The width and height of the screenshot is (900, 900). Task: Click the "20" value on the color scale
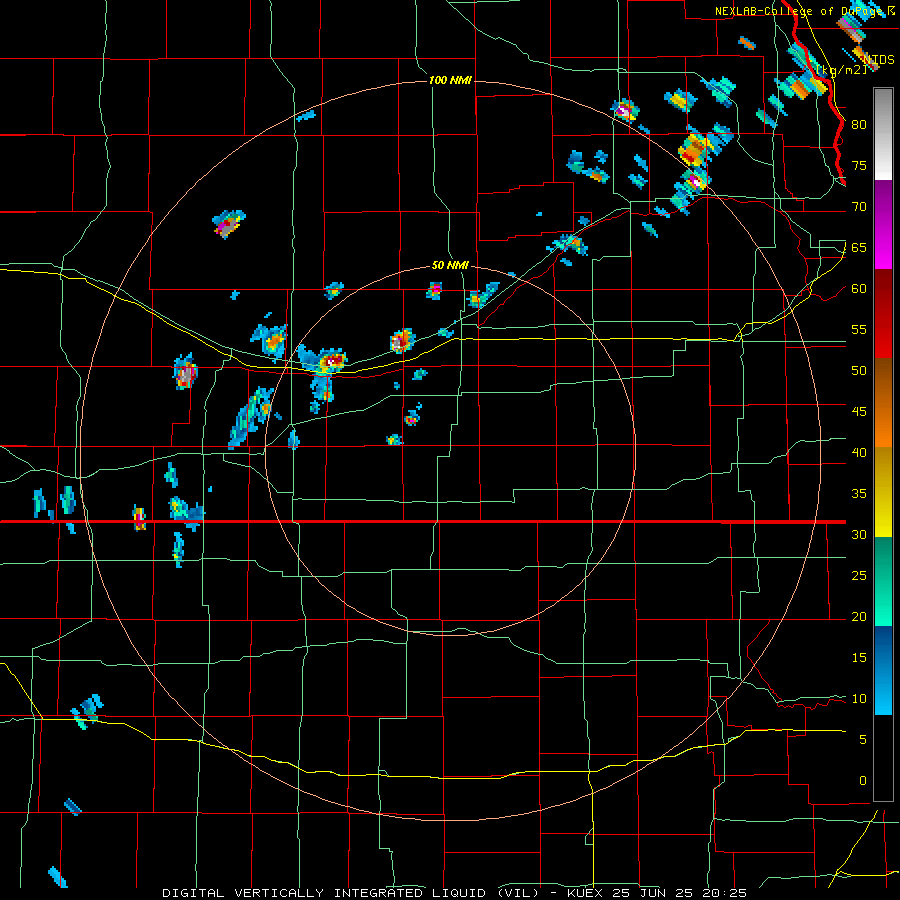coord(859,616)
